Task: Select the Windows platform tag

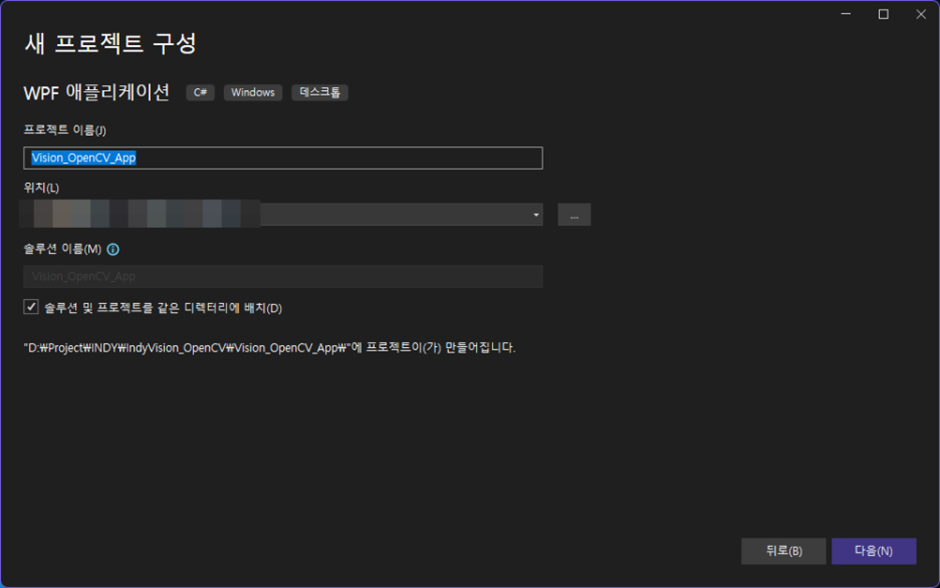Action: (252, 92)
